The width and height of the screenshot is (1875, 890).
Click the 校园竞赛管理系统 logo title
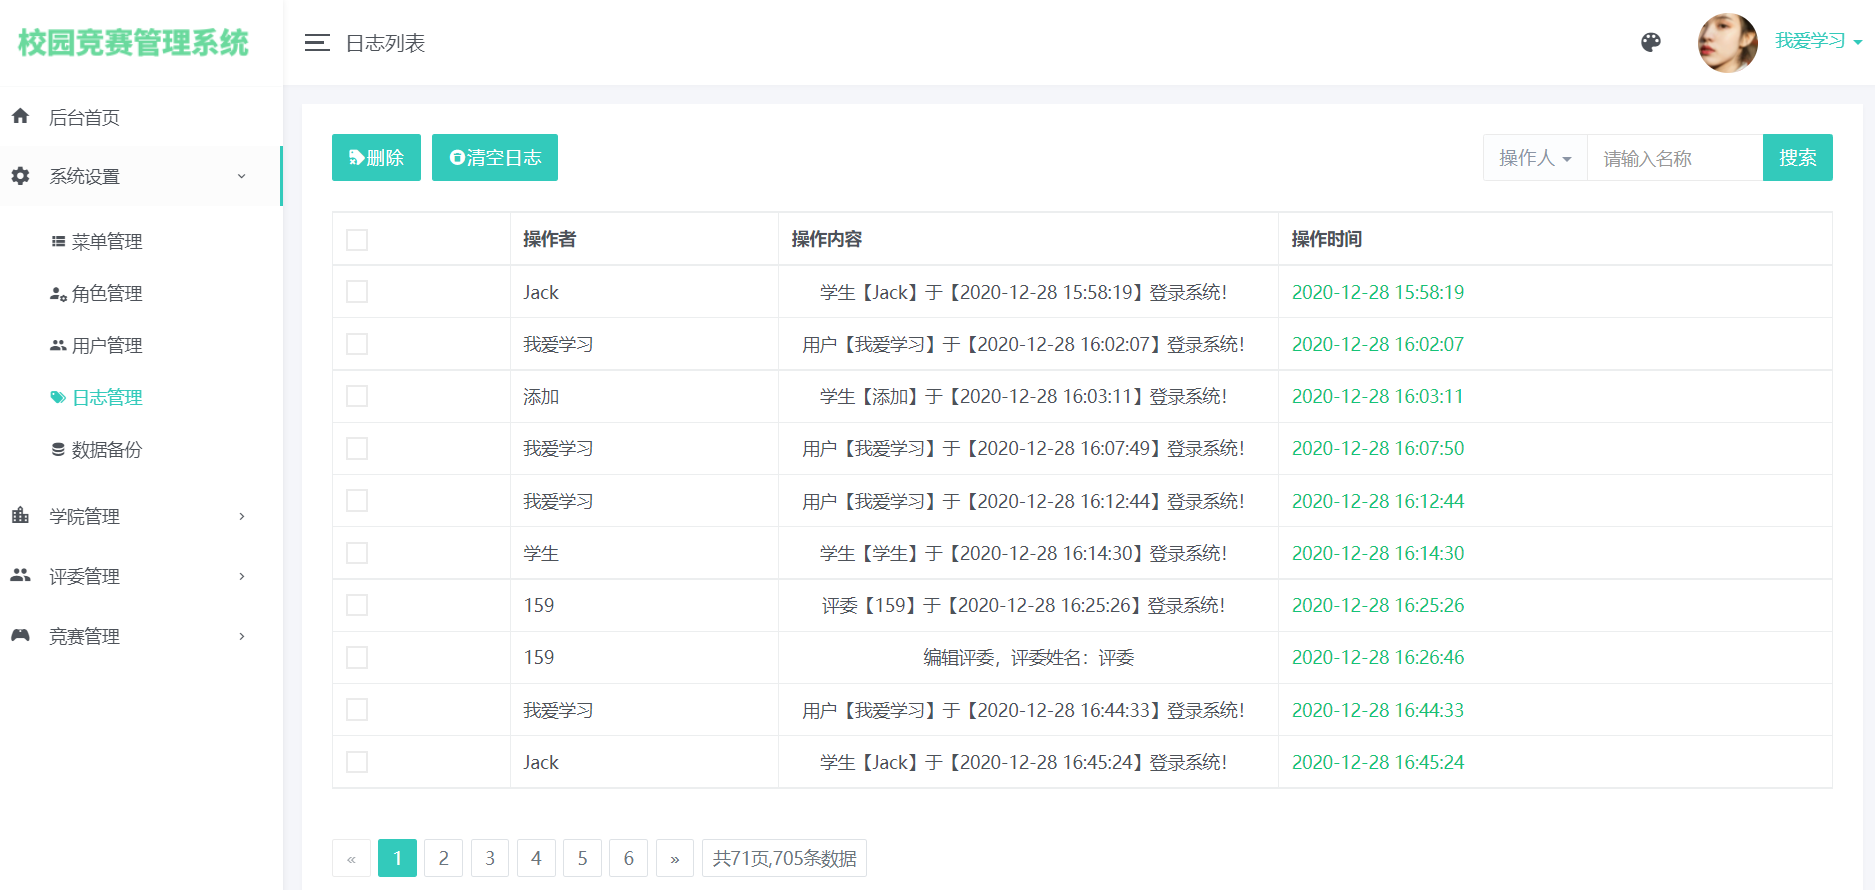(133, 42)
